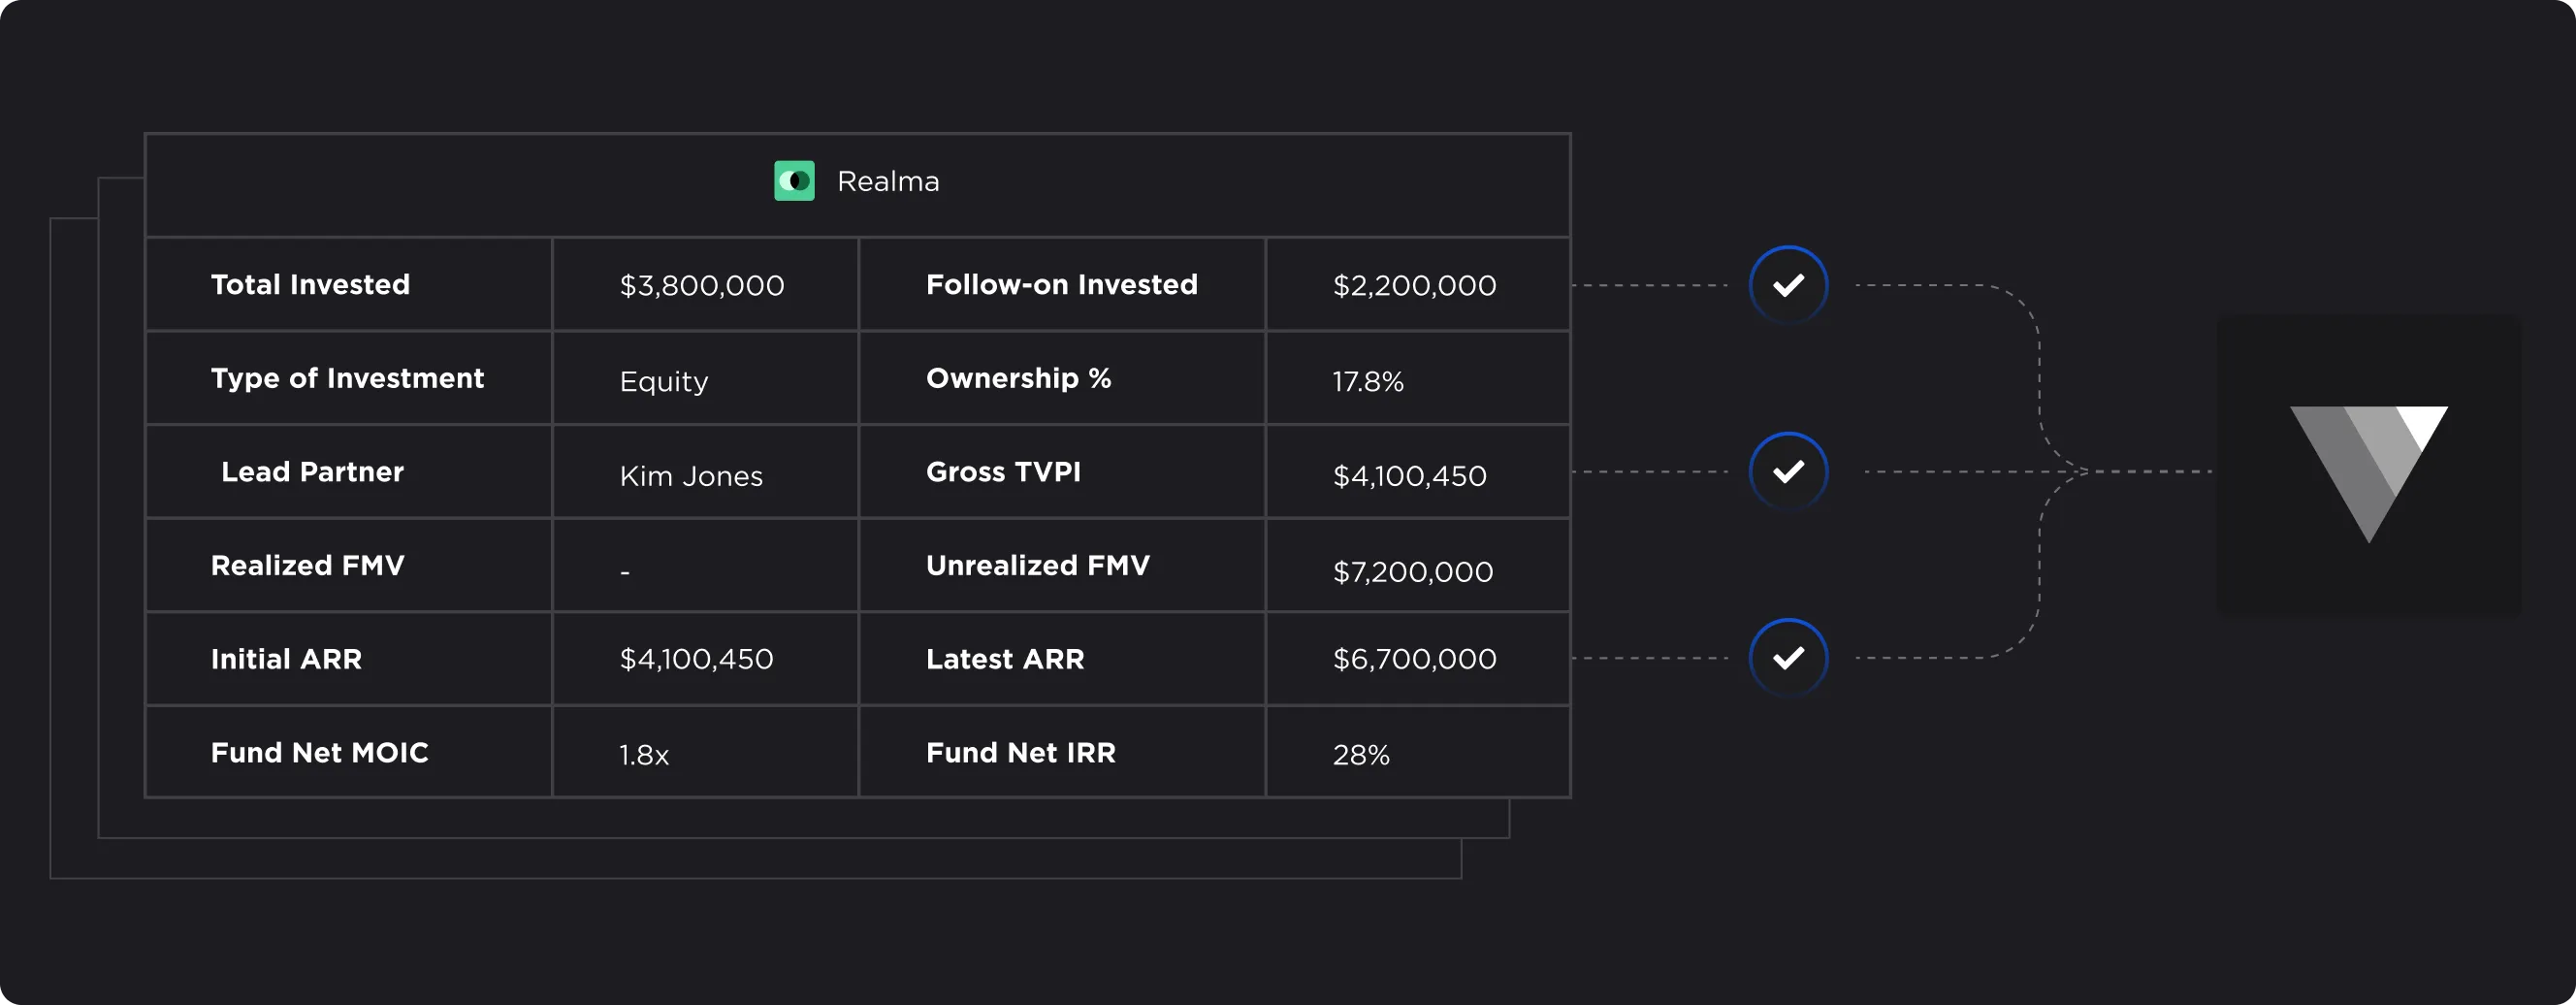Select the Kim Jones lead partner cell
2576x1005 pixels.
691,476
